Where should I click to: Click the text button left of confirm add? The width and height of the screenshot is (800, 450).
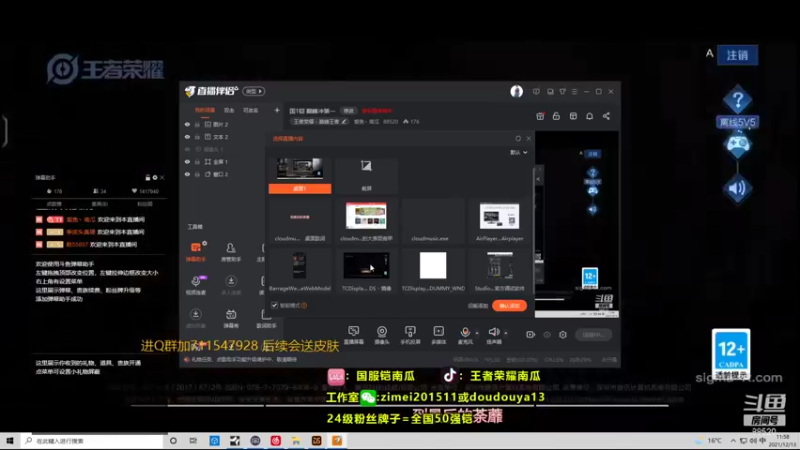pyautogui.click(x=478, y=306)
